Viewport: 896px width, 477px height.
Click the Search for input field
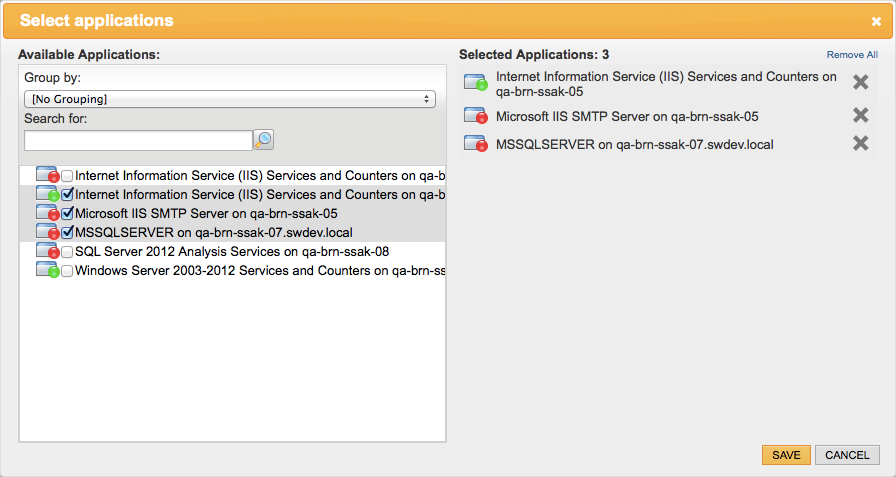coord(138,141)
